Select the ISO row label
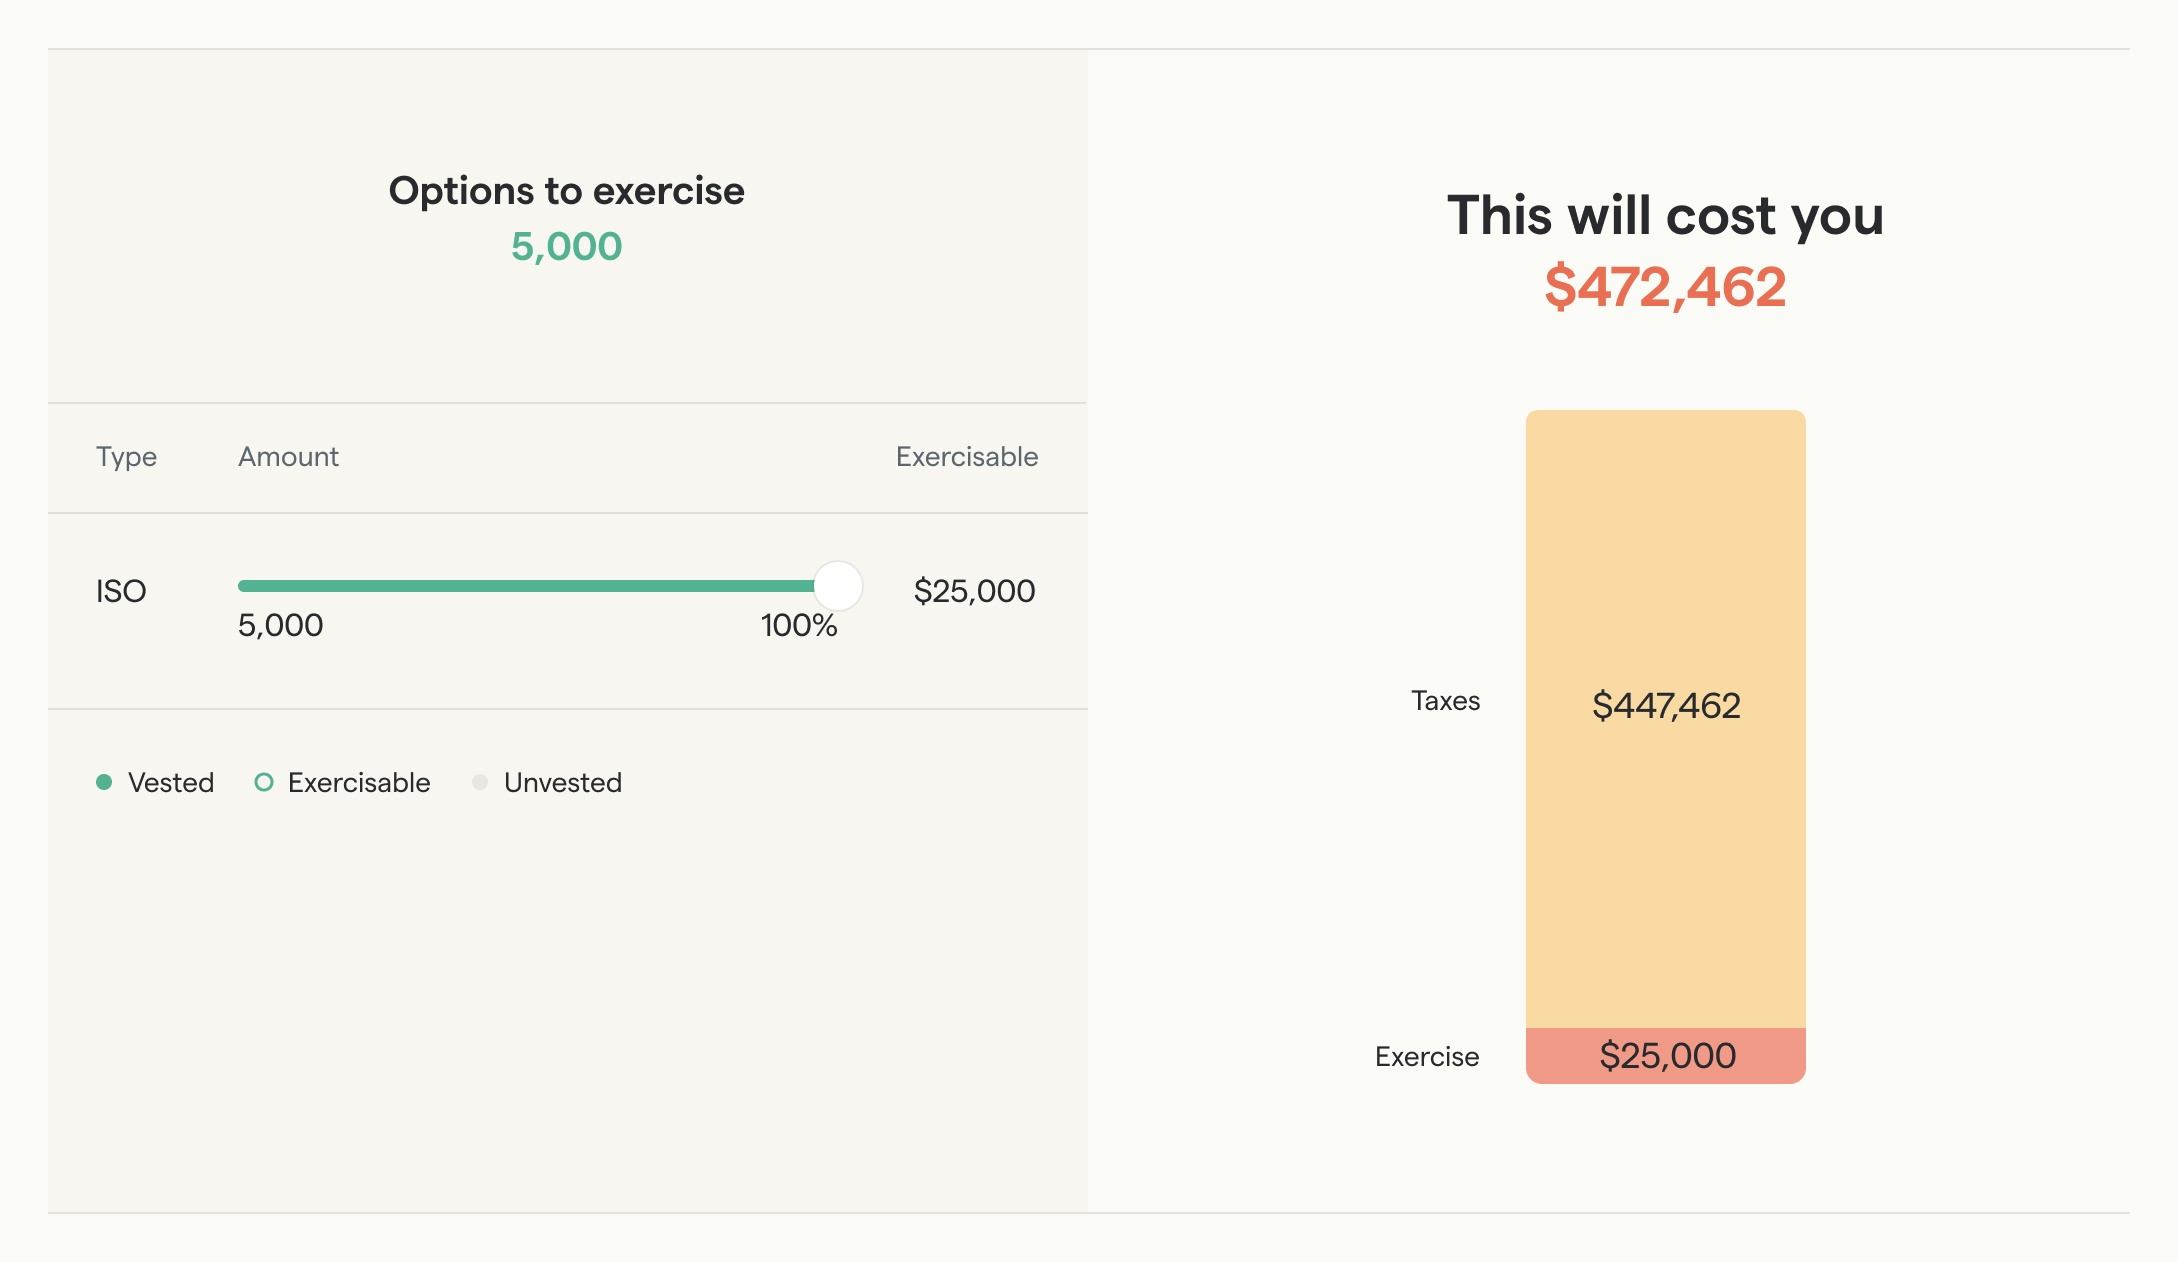2178x1262 pixels. pyautogui.click(x=120, y=591)
